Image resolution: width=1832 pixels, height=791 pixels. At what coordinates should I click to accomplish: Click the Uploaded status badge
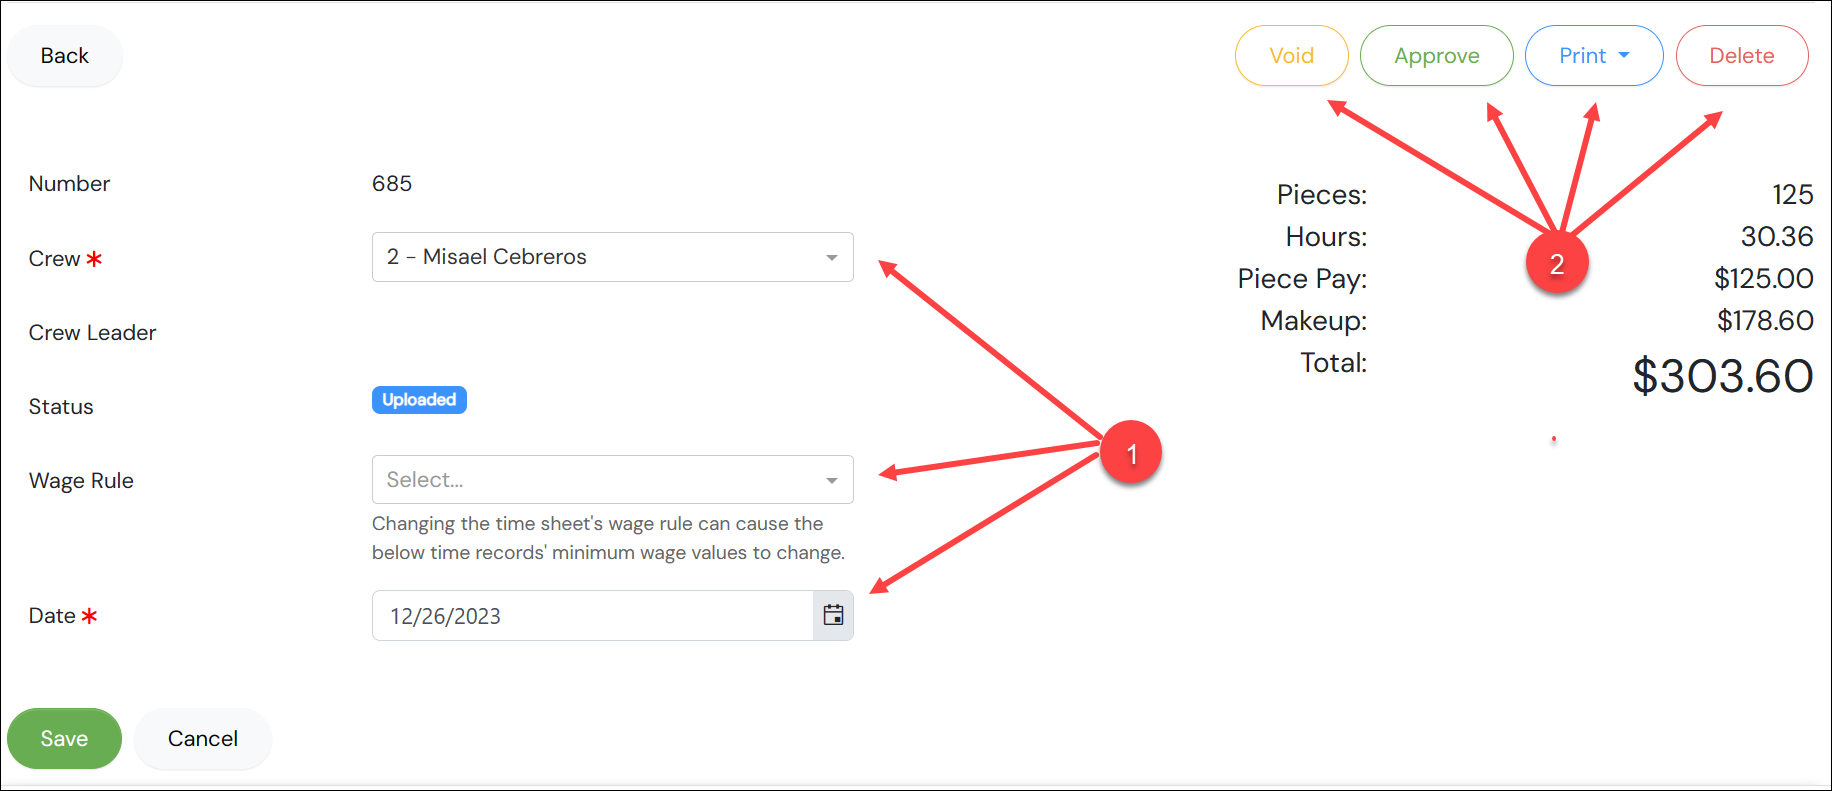(x=419, y=400)
